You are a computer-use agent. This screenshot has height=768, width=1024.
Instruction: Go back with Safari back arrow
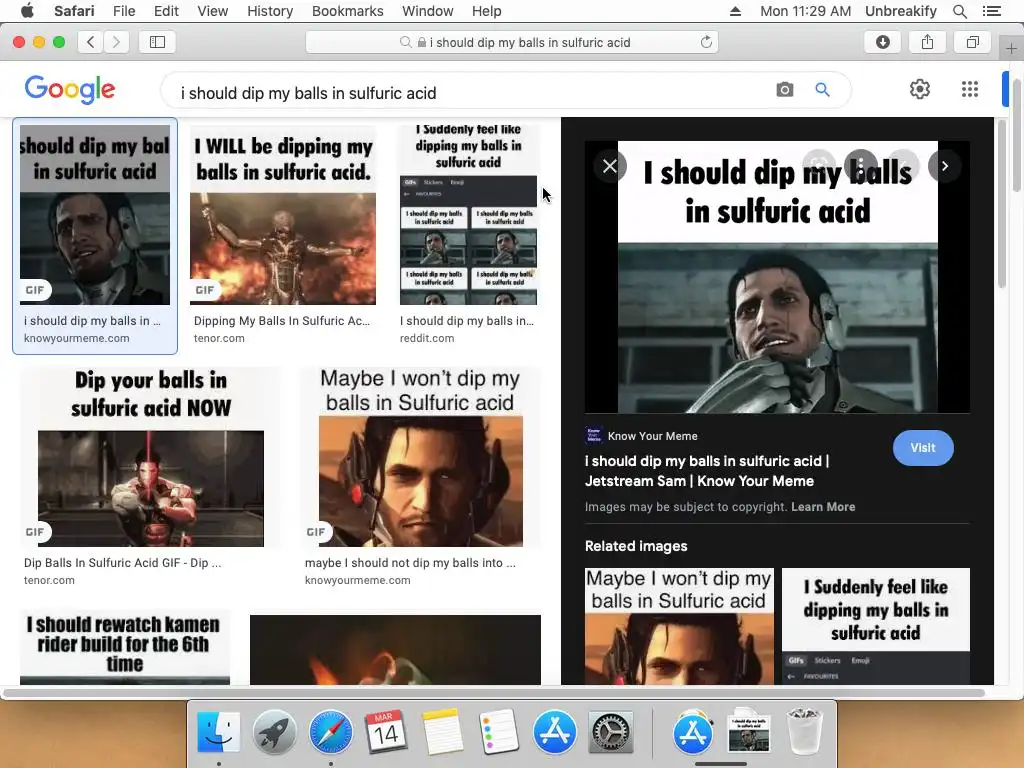[91, 42]
